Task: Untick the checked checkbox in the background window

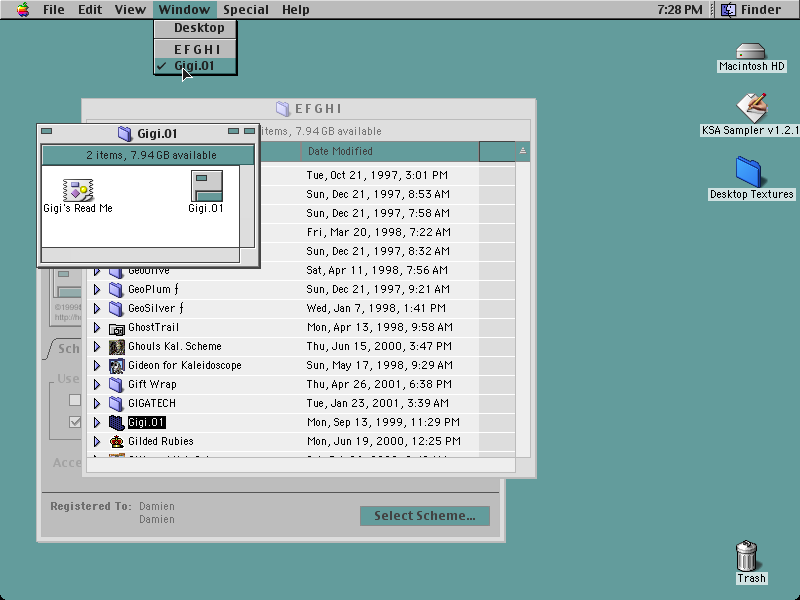Action: click(x=75, y=422)
